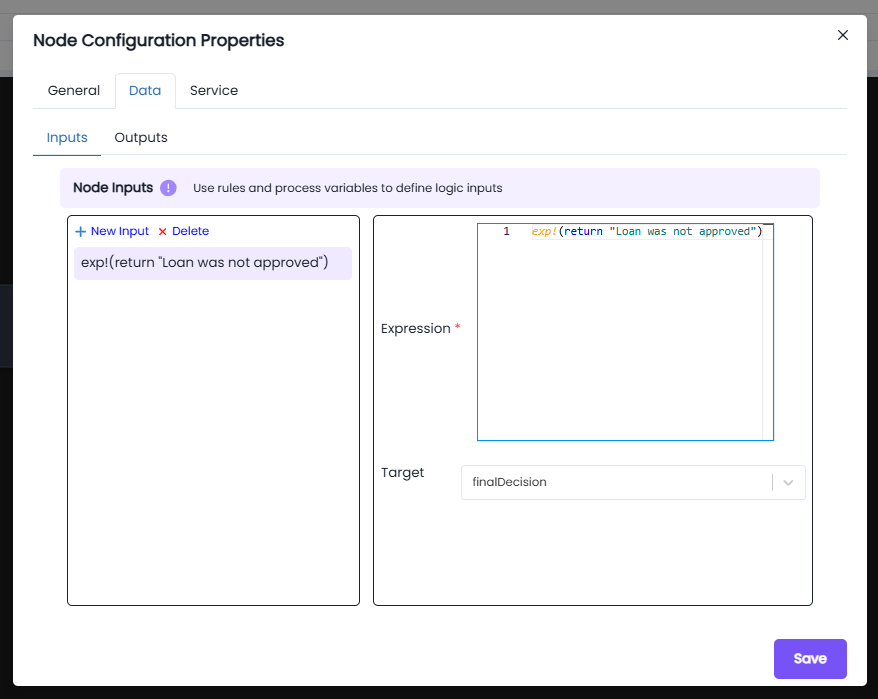878x699 pixels.
Task: Expand Target dropdown chevron arrow
Action: [788, 483]
